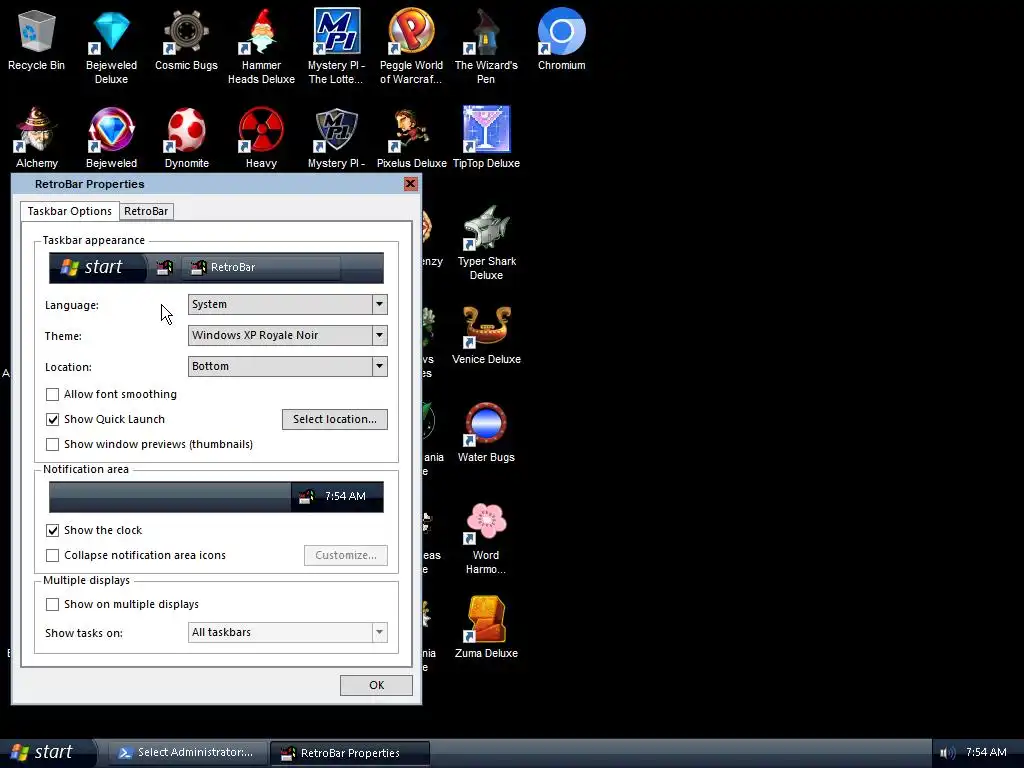Screen dimensions: 1024x768
Task: Click RetroBar tray icon in notification preview
Action: [306, 496]
